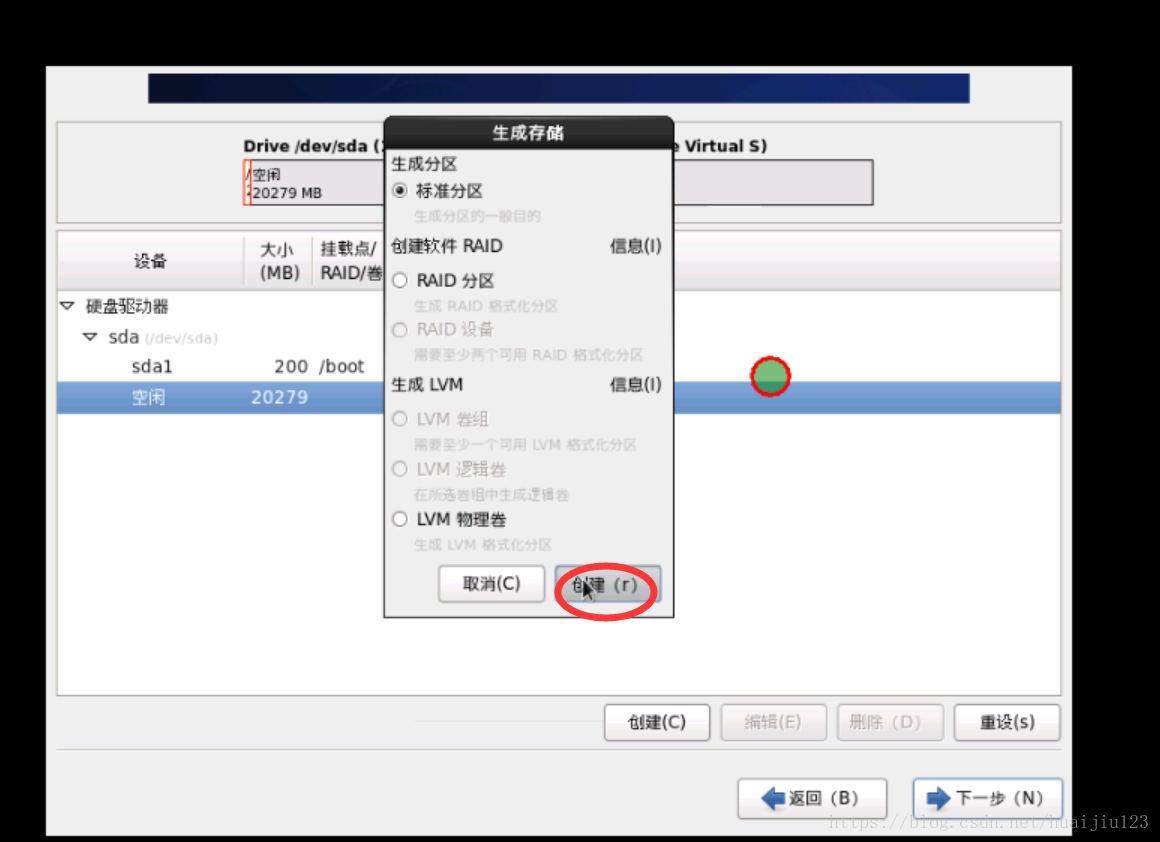This screenshot has height=842, width=1160.
Task: Click the 创建软件 RAID section heading
Action: 447,246
